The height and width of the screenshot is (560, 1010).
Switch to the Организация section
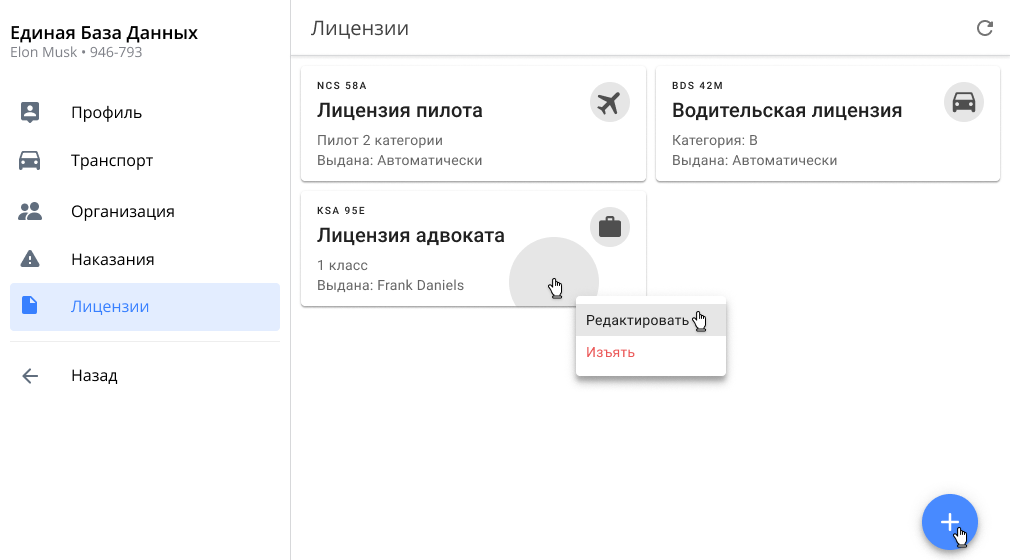[122, 211]
